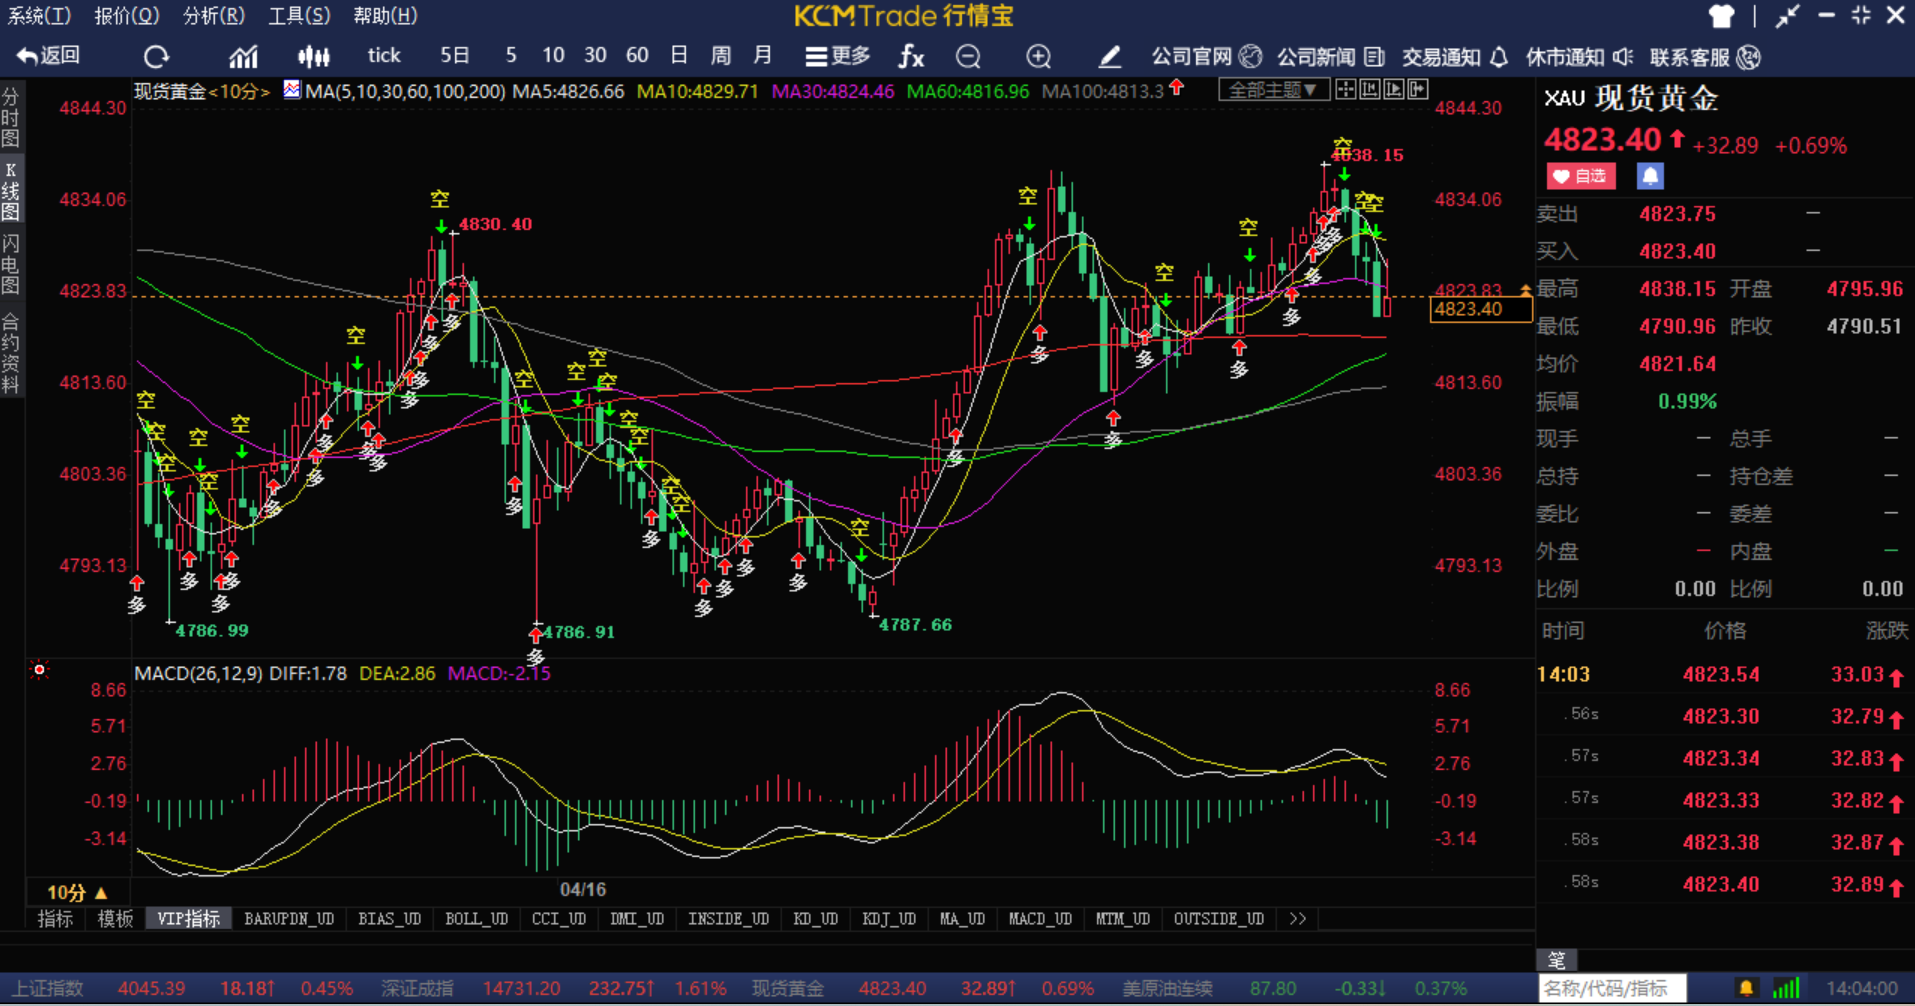This screenshot has height=1006, width=1915.
Task: Select the K线图 side tab
Action: click(x=11, y=191)
